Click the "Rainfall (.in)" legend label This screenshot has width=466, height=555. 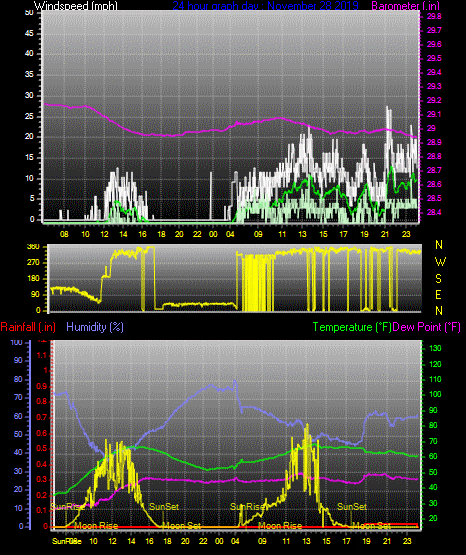pyautogui.click(x=28, y=327)
